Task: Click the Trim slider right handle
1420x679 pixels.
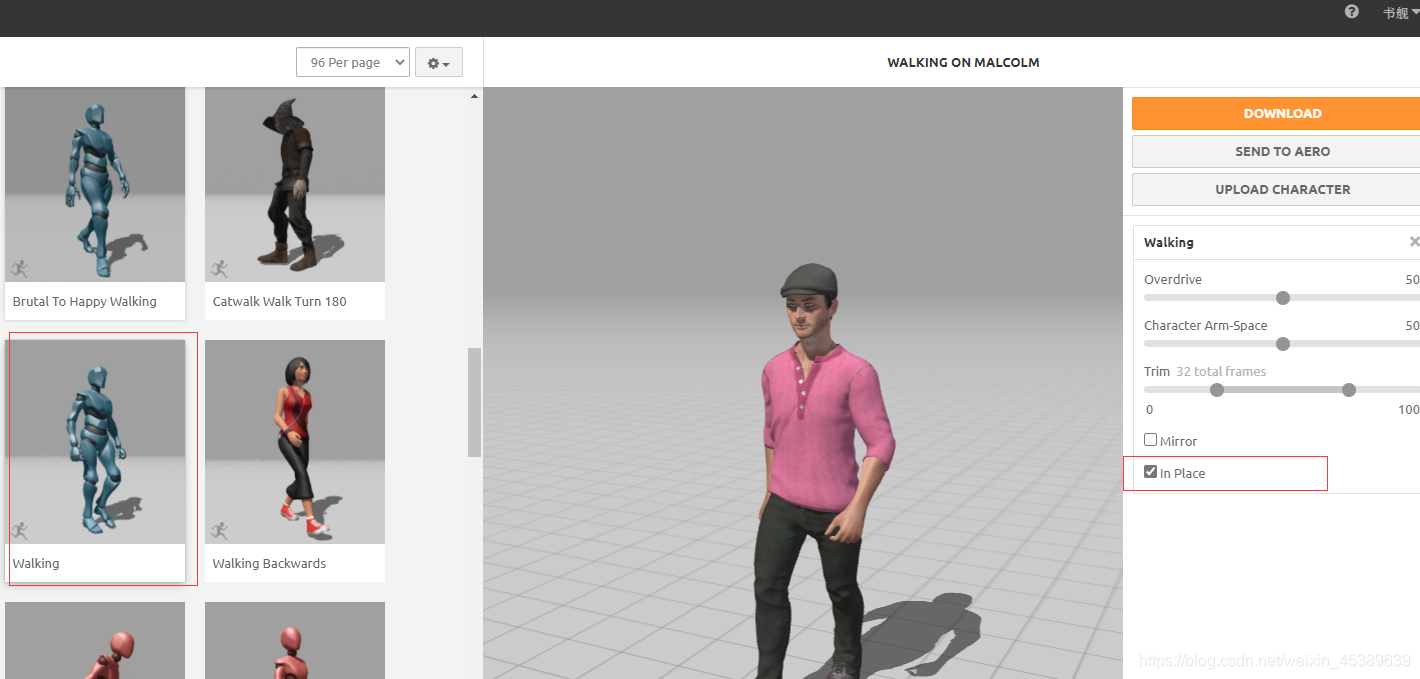Action: tap(1349, 390)
